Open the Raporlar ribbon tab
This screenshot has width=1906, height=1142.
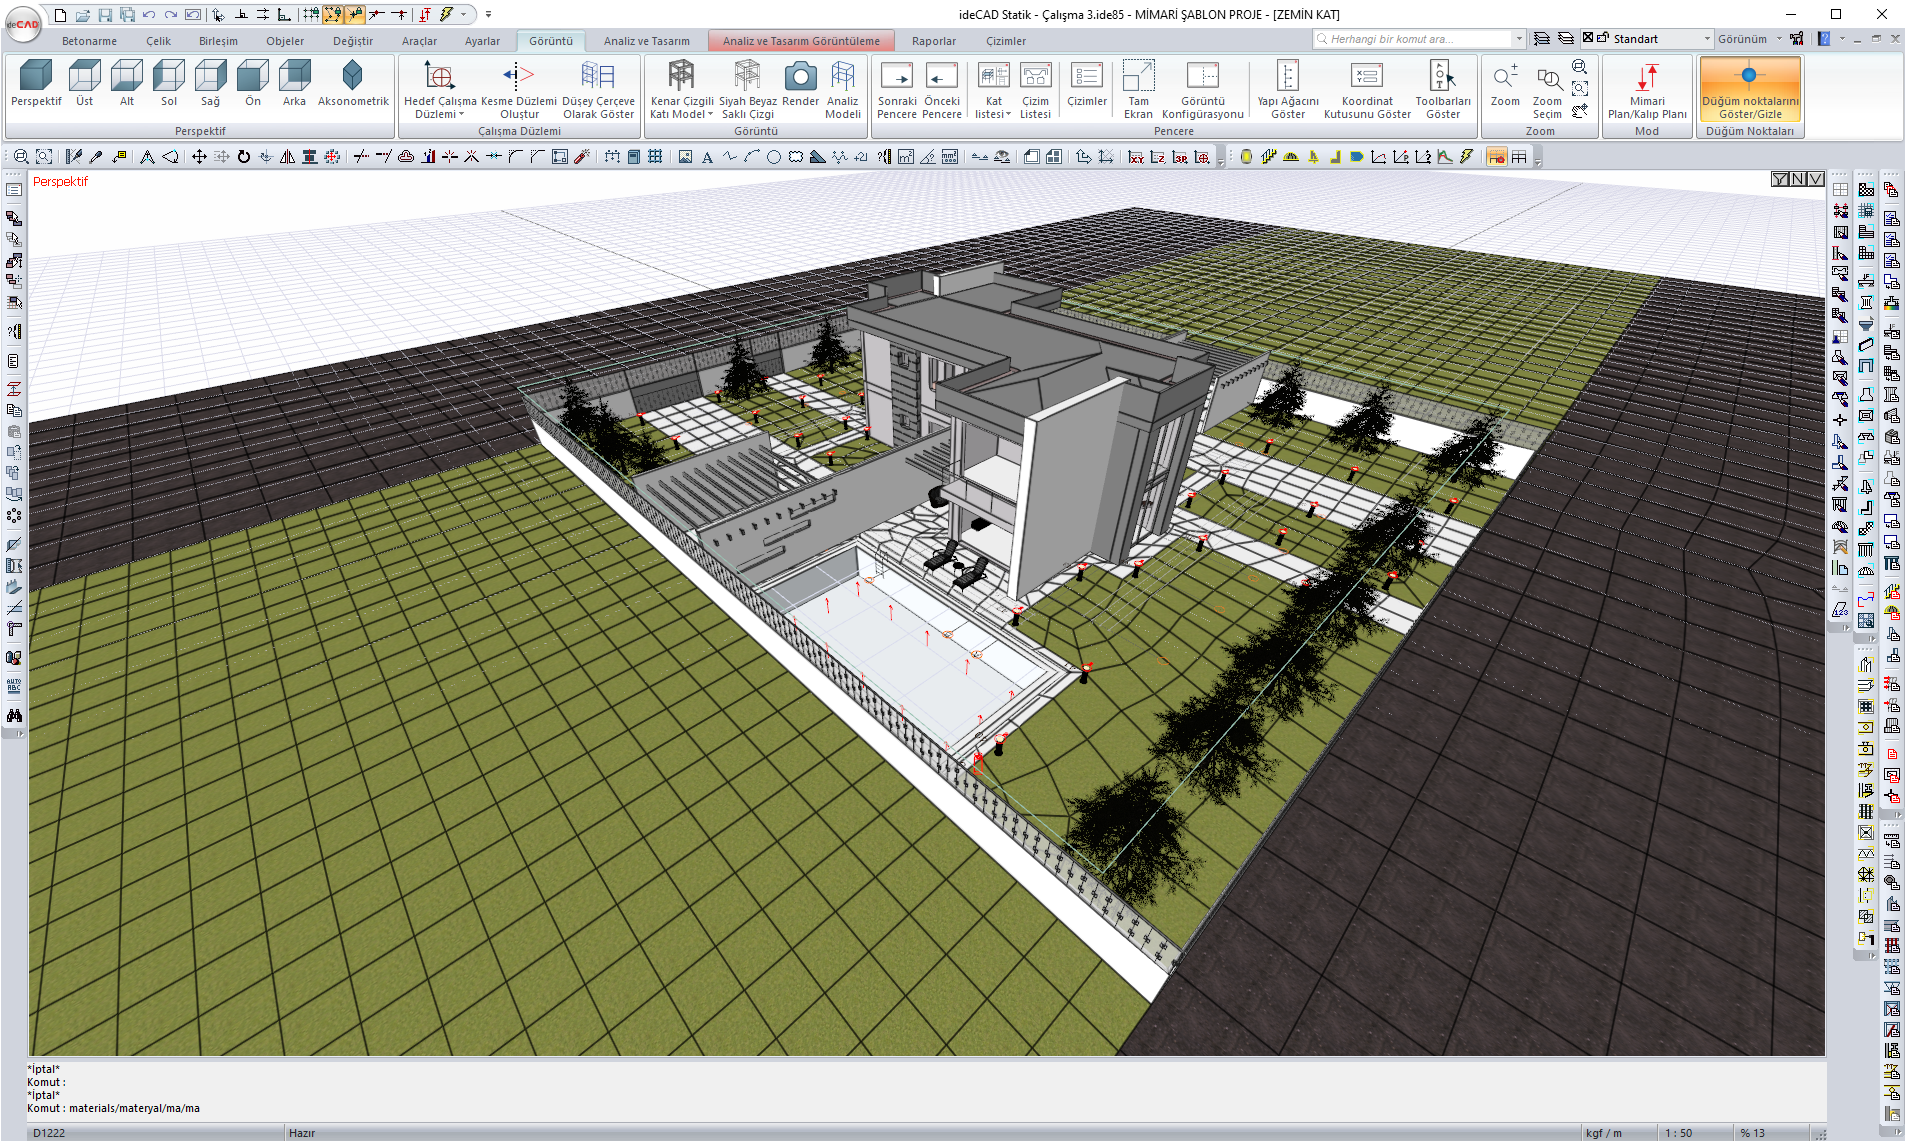(933, 41)
